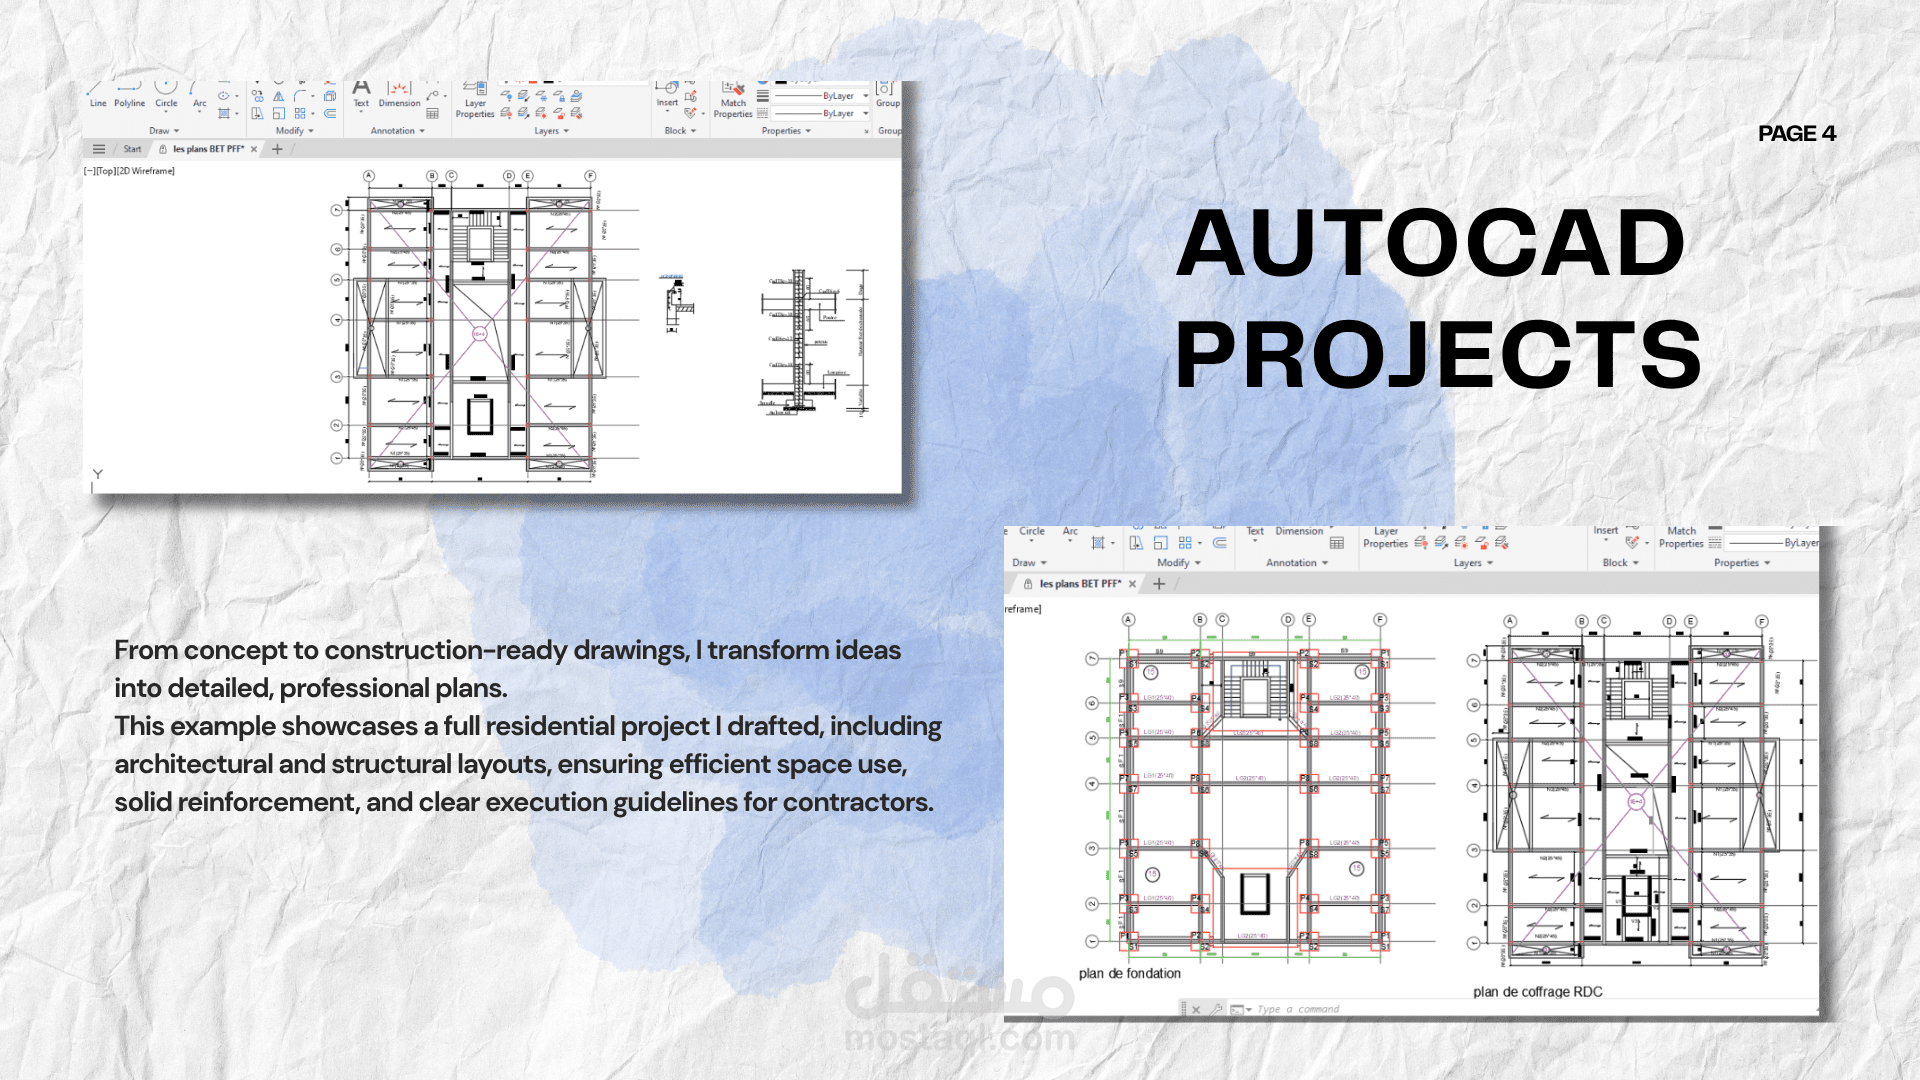
Task: Click the ByLayer linetype swatch
Action: point(820,113)
